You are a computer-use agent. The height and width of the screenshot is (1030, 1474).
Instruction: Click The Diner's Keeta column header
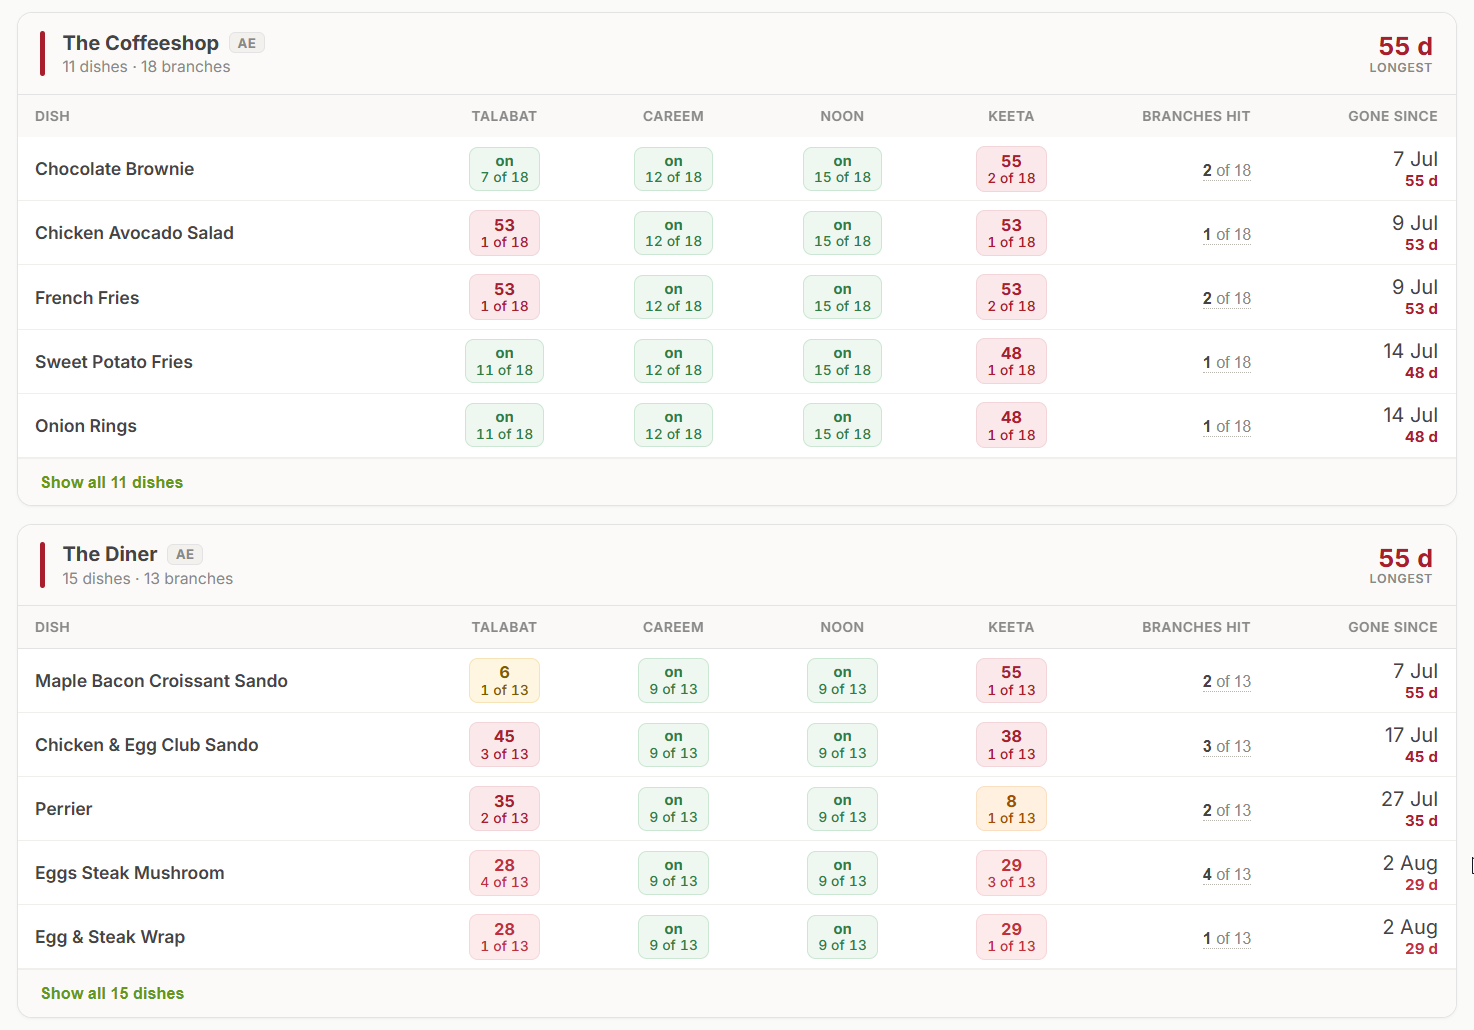1011,627
